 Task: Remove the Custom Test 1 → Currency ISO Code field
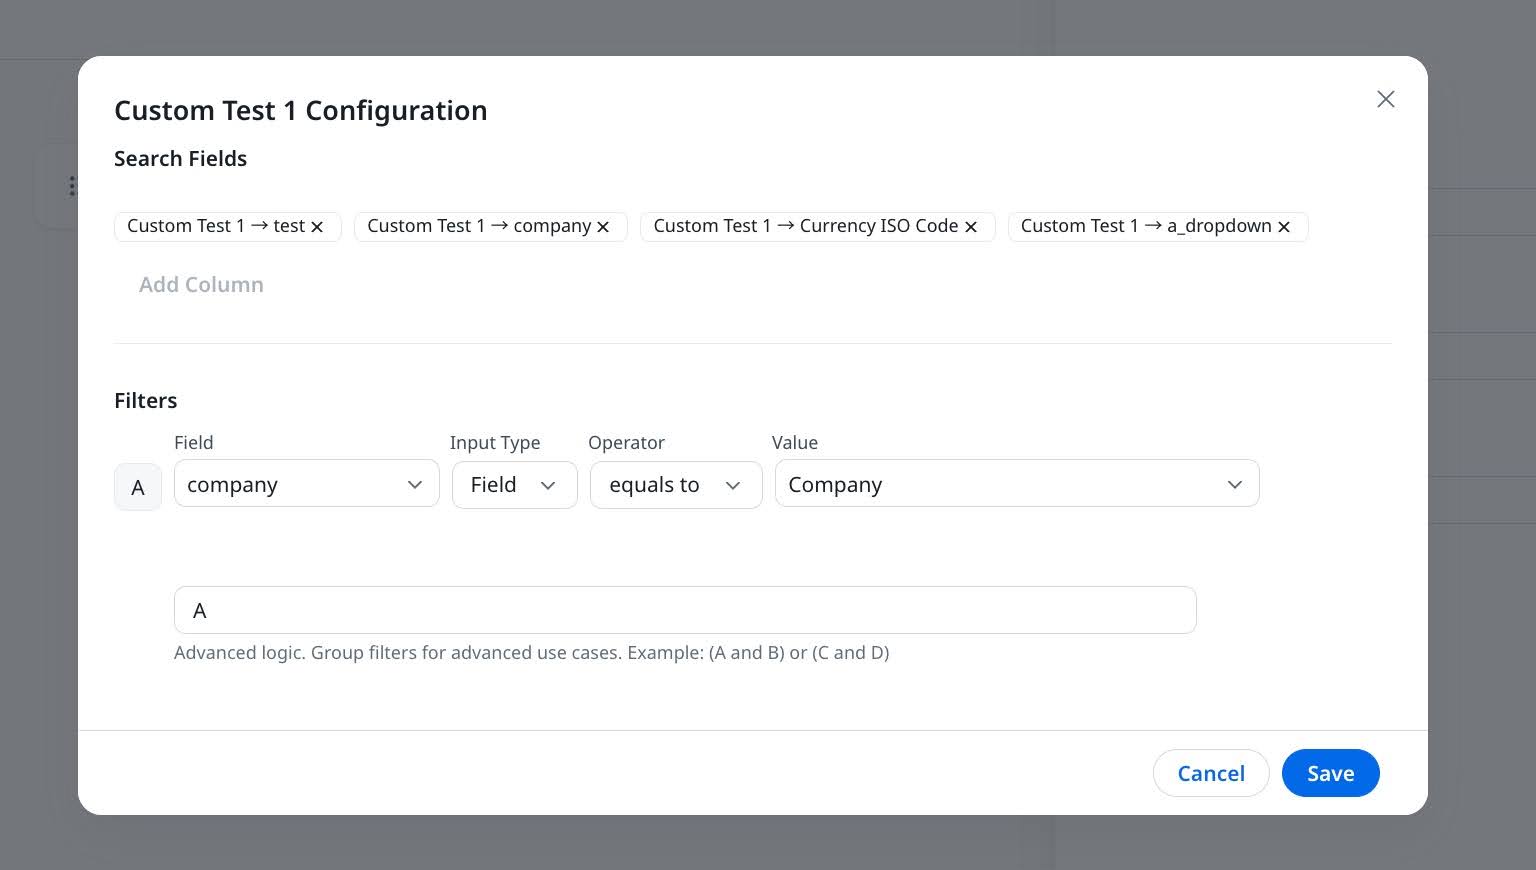[970, 226]
